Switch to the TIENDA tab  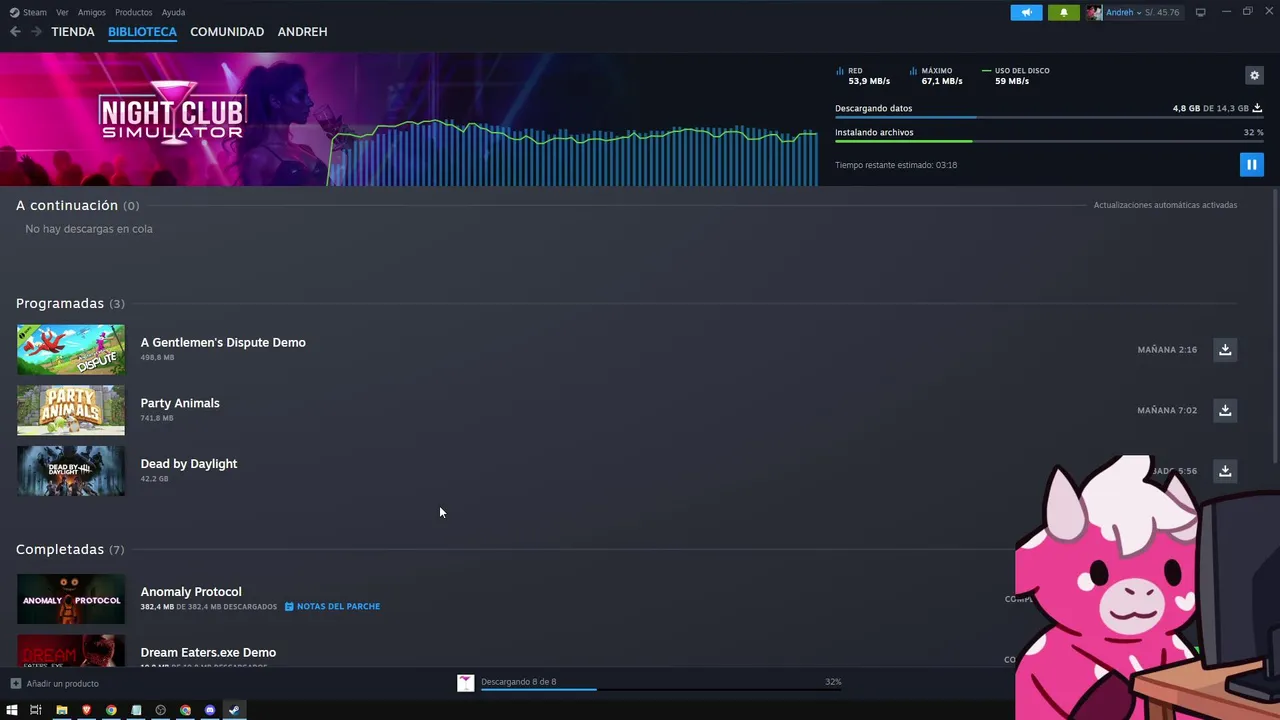point(73,31)
